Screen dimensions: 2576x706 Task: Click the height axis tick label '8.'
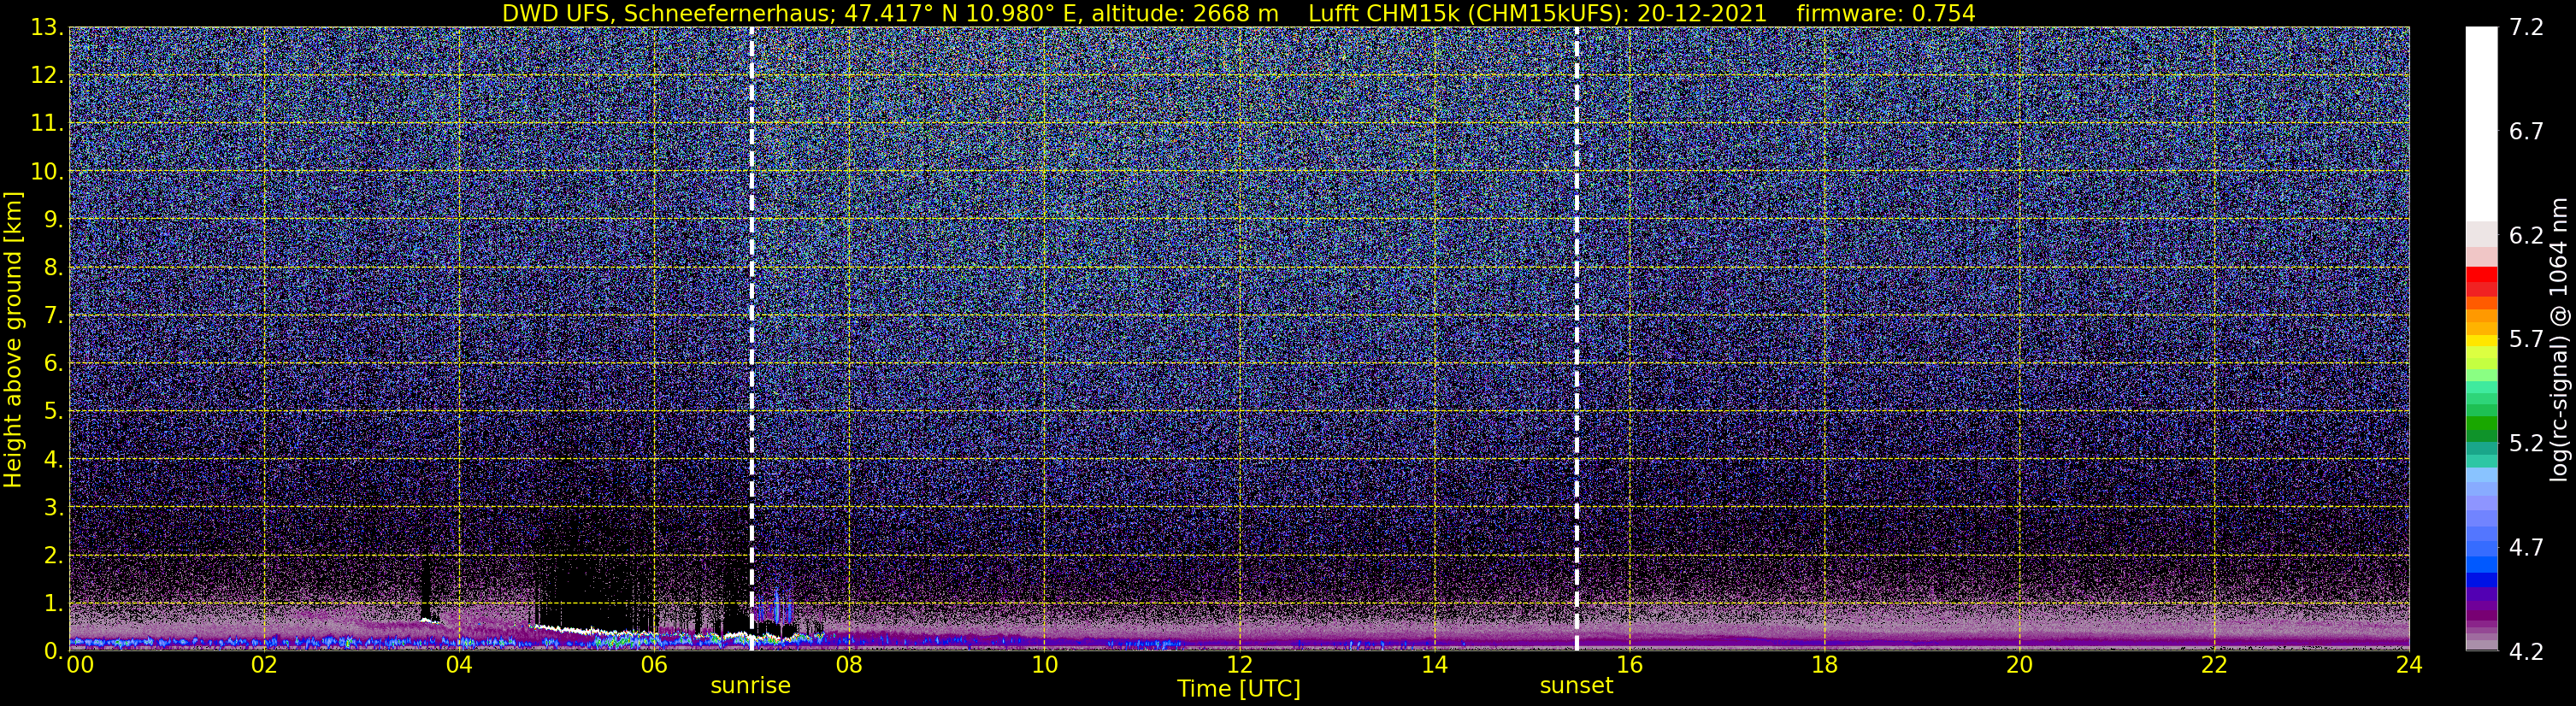53,268
